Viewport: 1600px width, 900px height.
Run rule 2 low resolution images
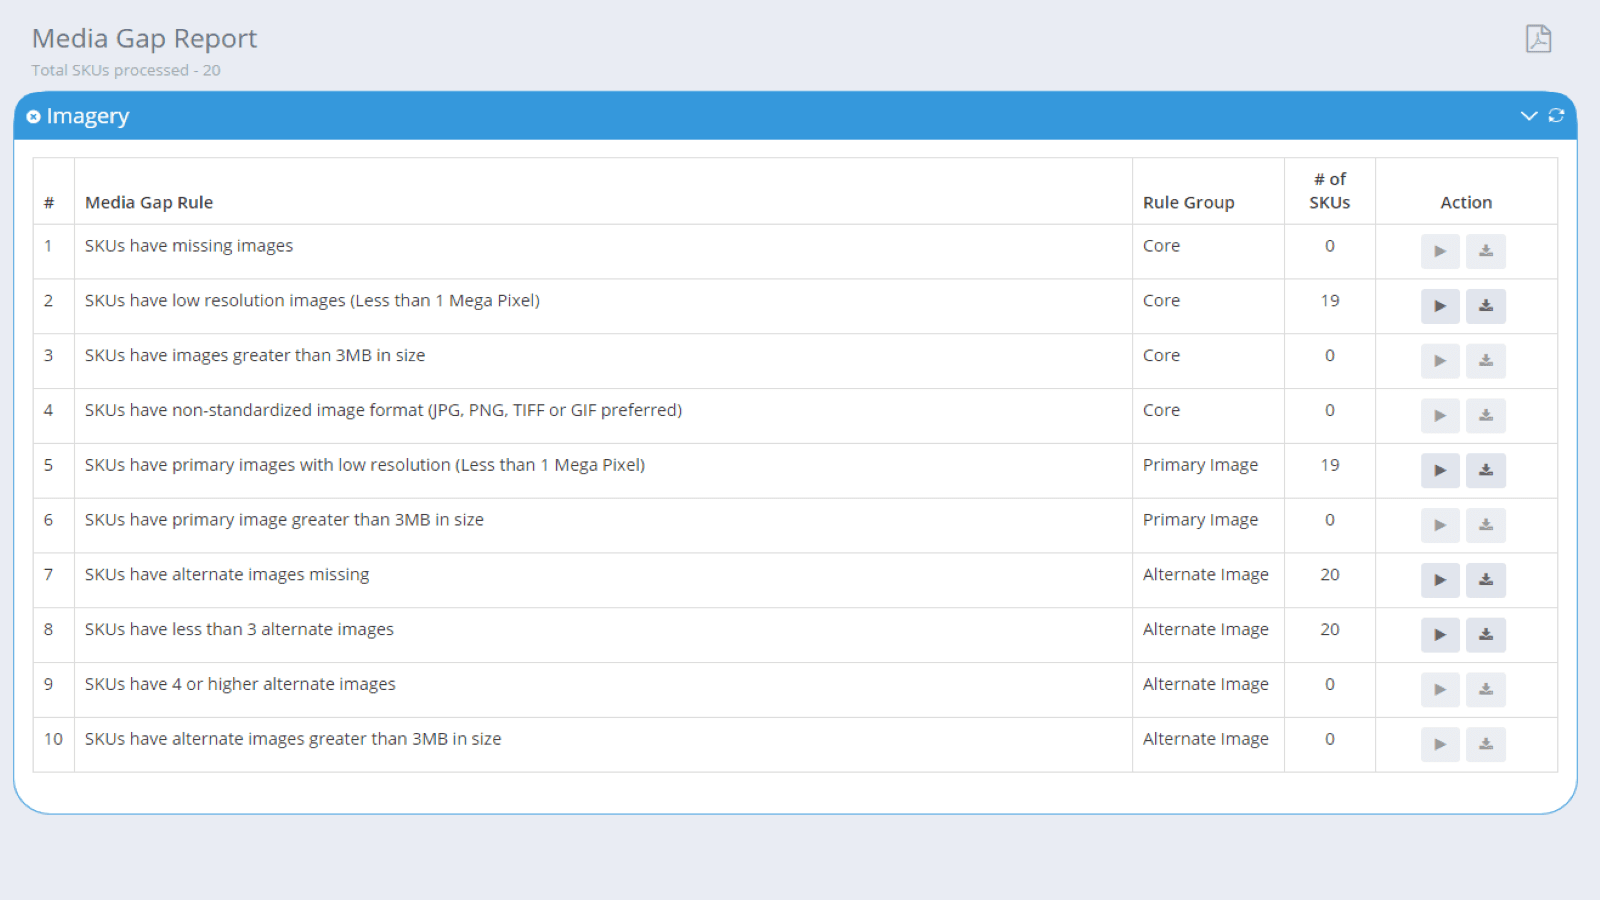click(1440, 306)
